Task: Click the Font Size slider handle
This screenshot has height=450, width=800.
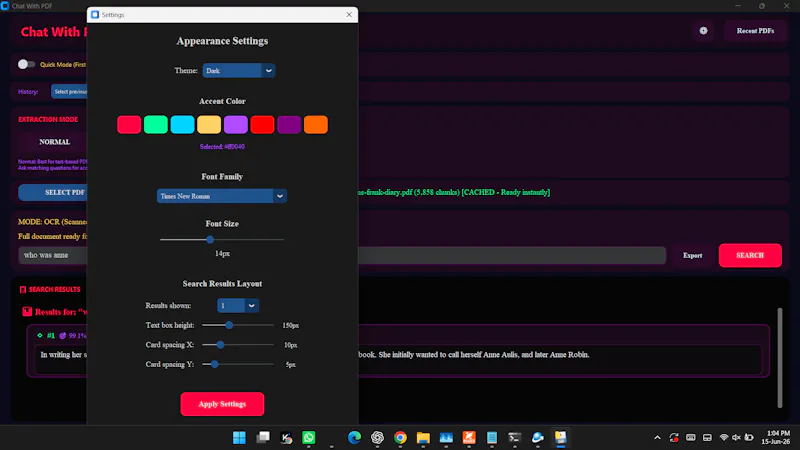Action: point(210,239)
